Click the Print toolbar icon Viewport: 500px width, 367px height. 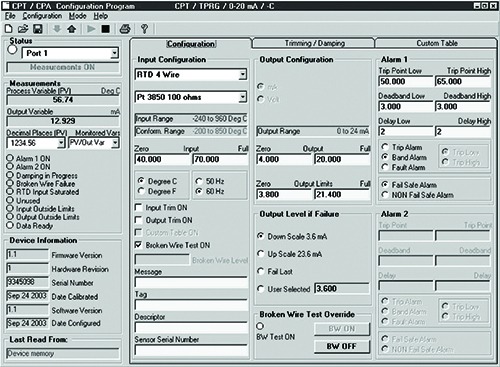[x=125, y=29]
